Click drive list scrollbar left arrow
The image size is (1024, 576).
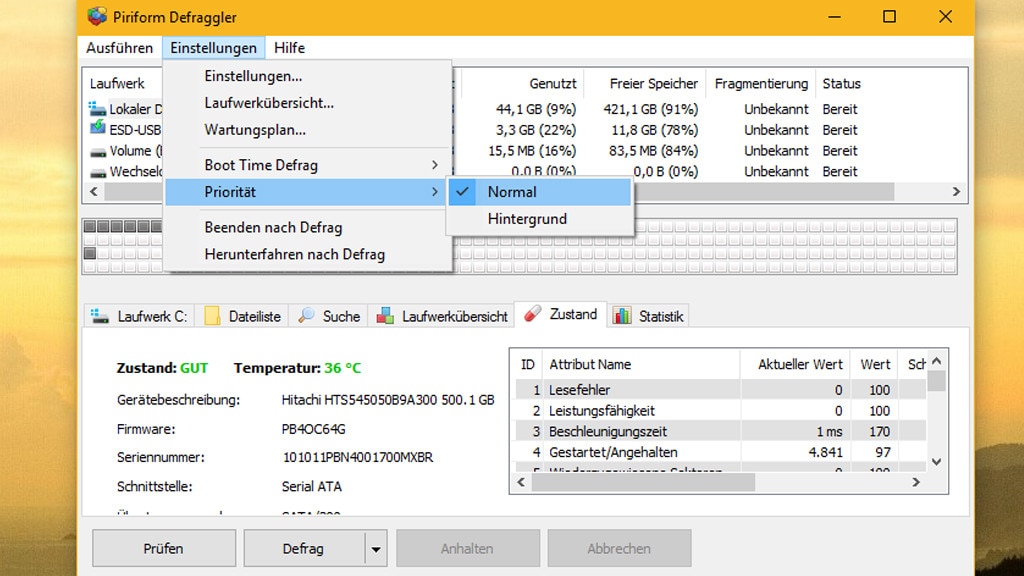coord(93,191)
